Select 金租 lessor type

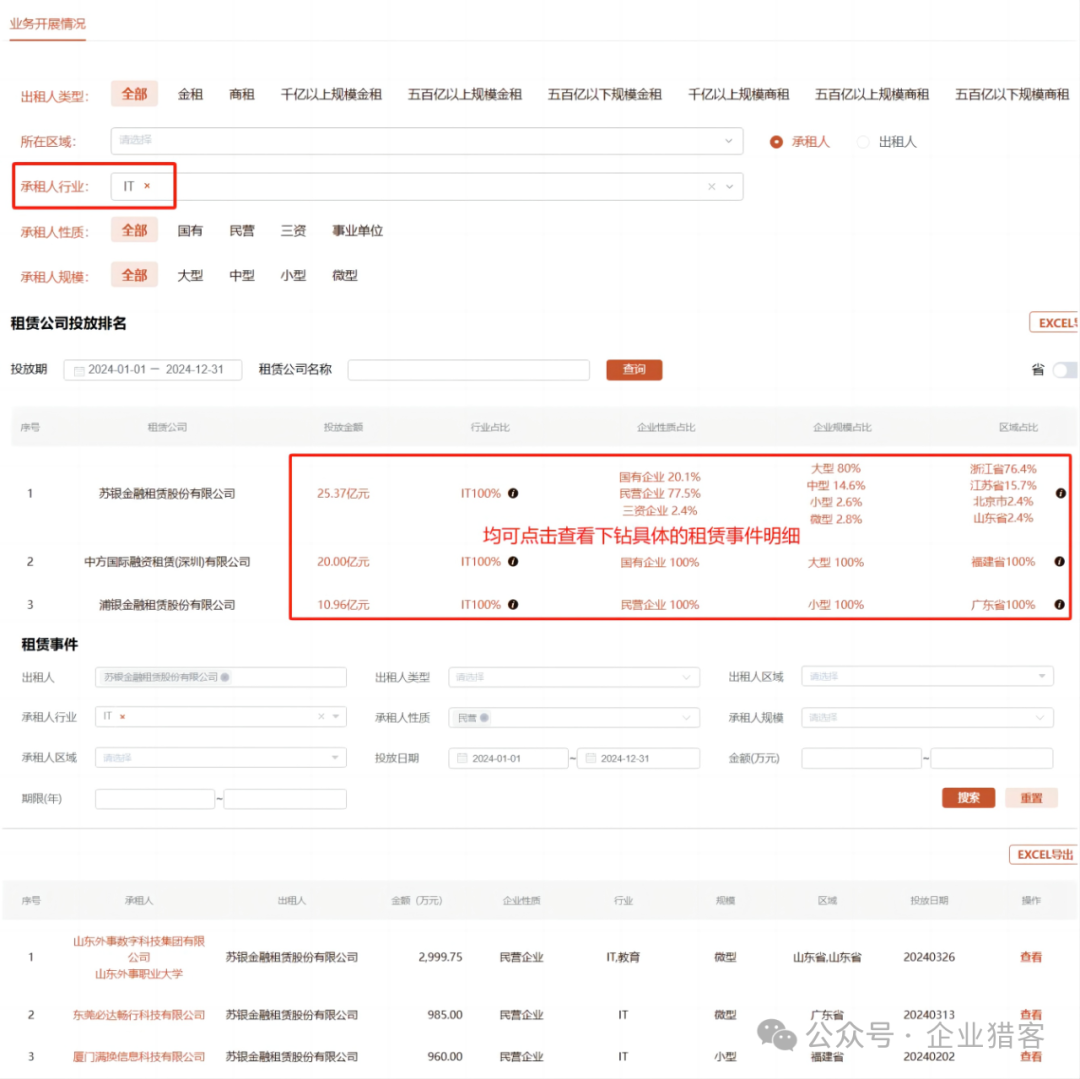(x=190, y=94)
